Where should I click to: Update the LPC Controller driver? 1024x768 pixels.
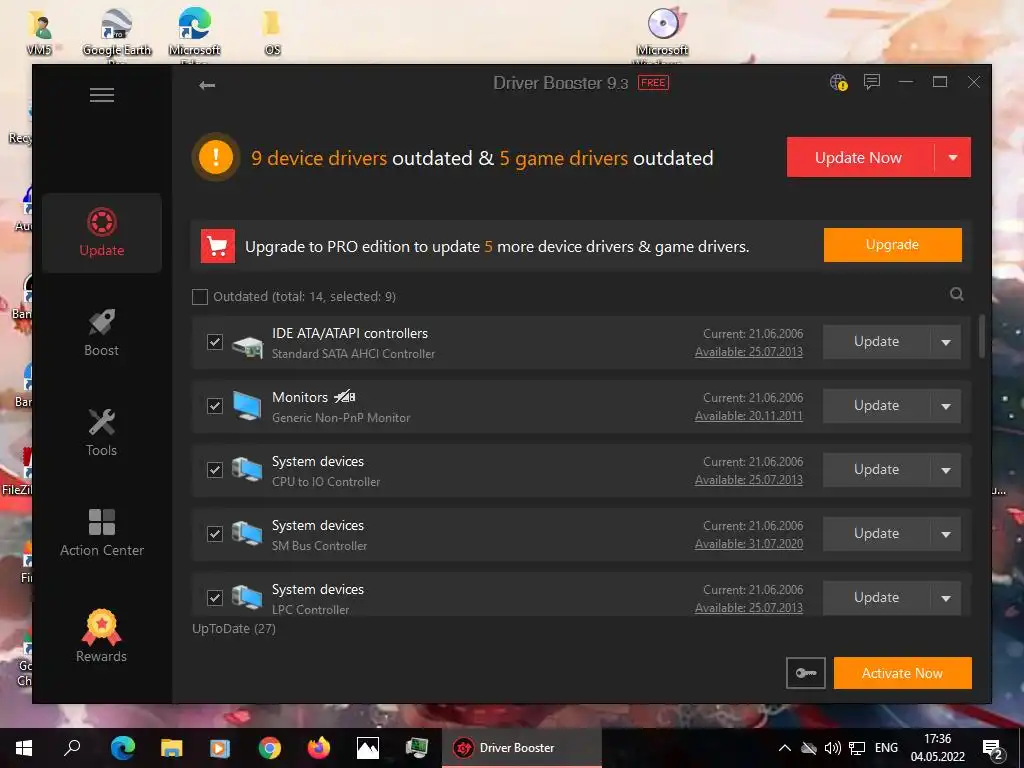coord(876,598)
